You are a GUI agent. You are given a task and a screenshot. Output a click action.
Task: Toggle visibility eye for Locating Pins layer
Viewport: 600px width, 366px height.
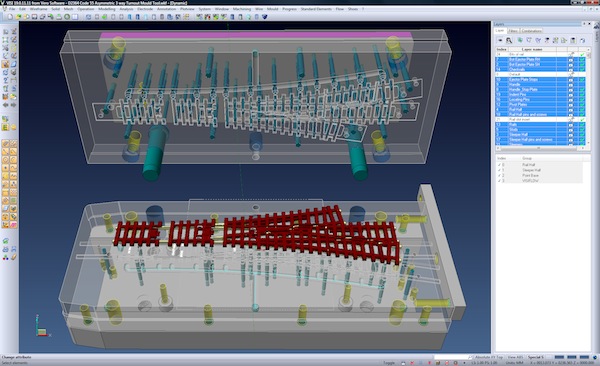pos(571,99)
